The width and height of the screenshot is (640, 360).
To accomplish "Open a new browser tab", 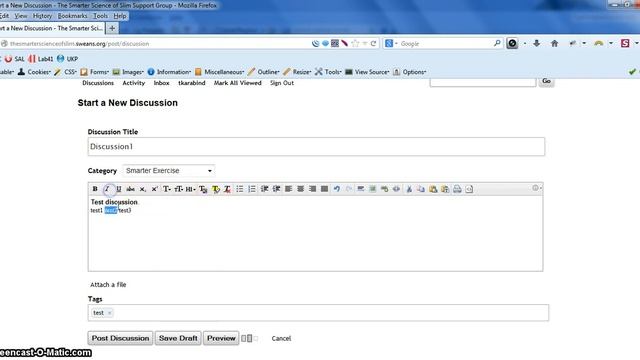I will tap(112, 28).
